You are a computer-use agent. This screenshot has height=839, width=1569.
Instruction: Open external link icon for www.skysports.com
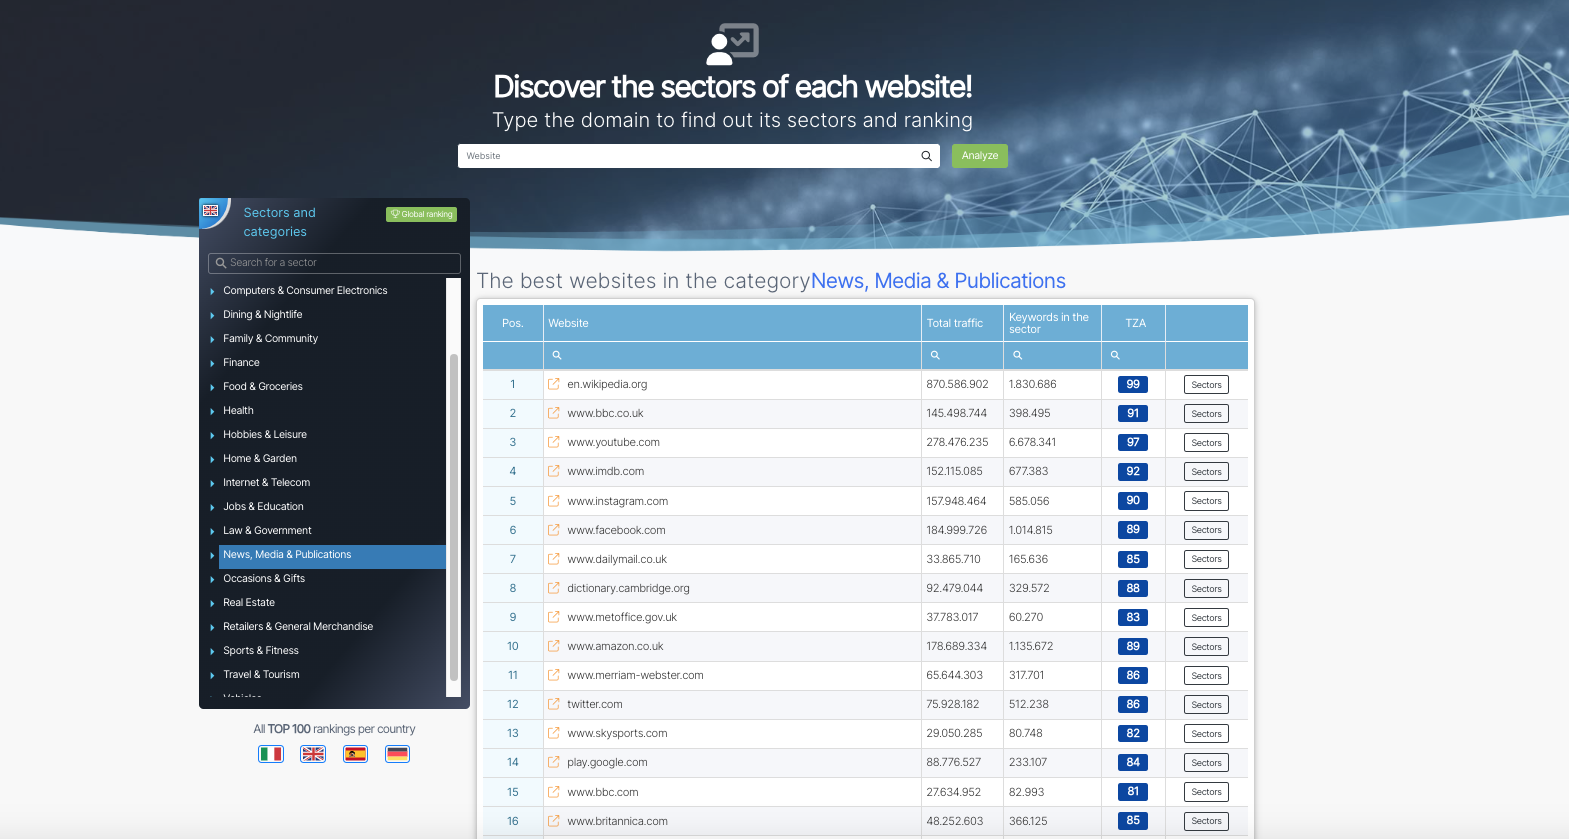554,733
